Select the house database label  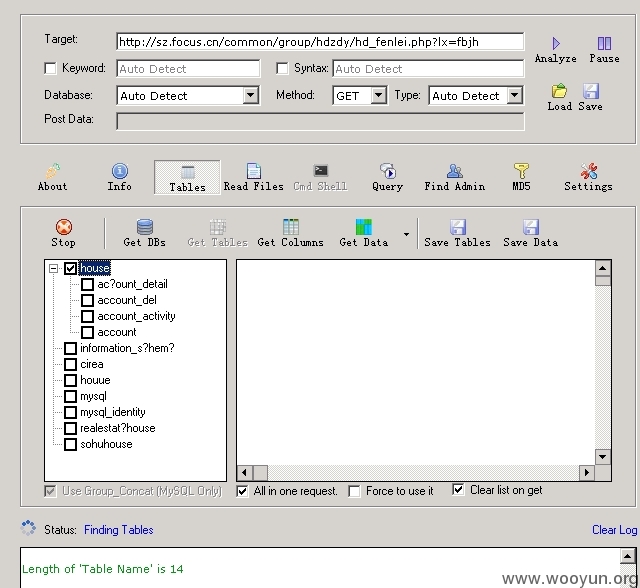(x=95, y=268)
